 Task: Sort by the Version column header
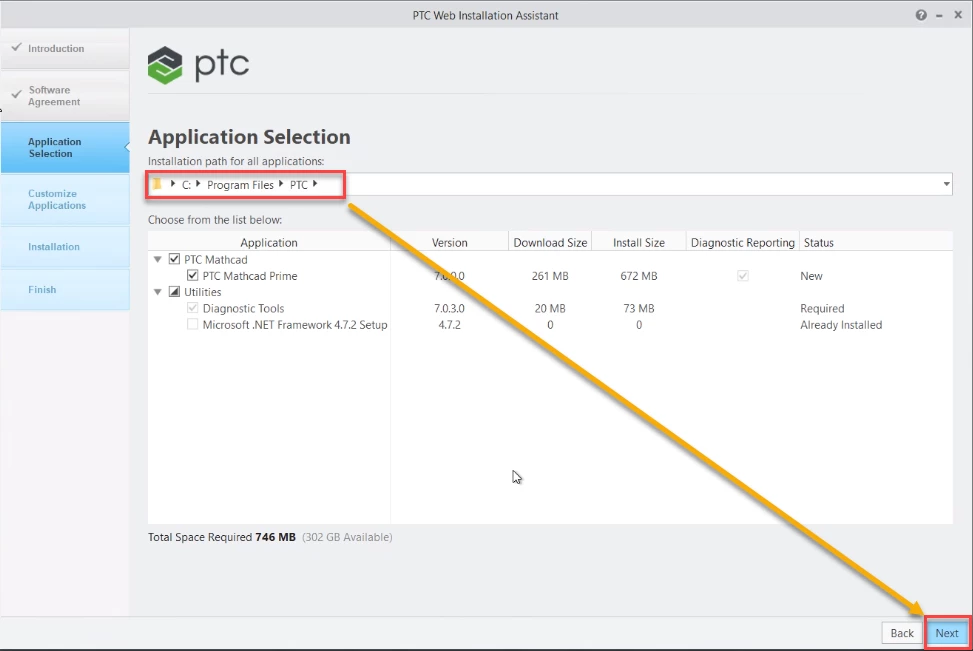(x=449, y=243)
